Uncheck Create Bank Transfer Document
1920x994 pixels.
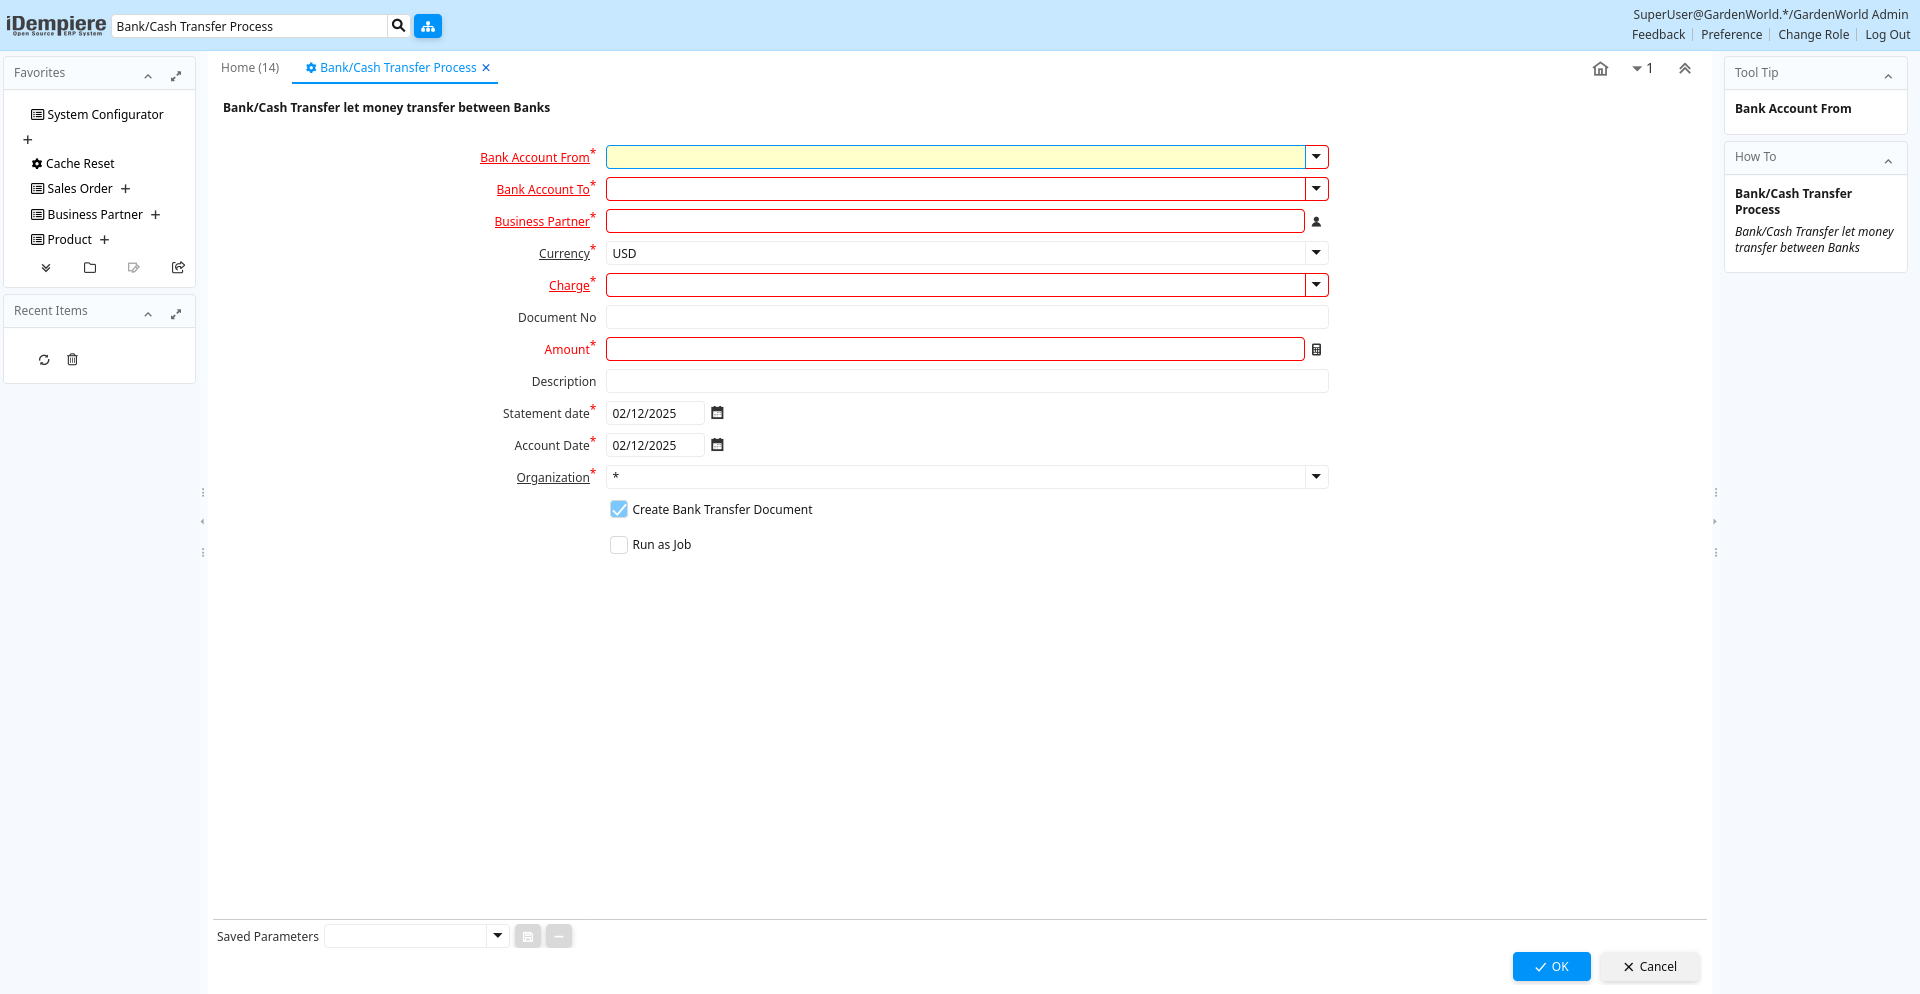click(x=619, y=510)
